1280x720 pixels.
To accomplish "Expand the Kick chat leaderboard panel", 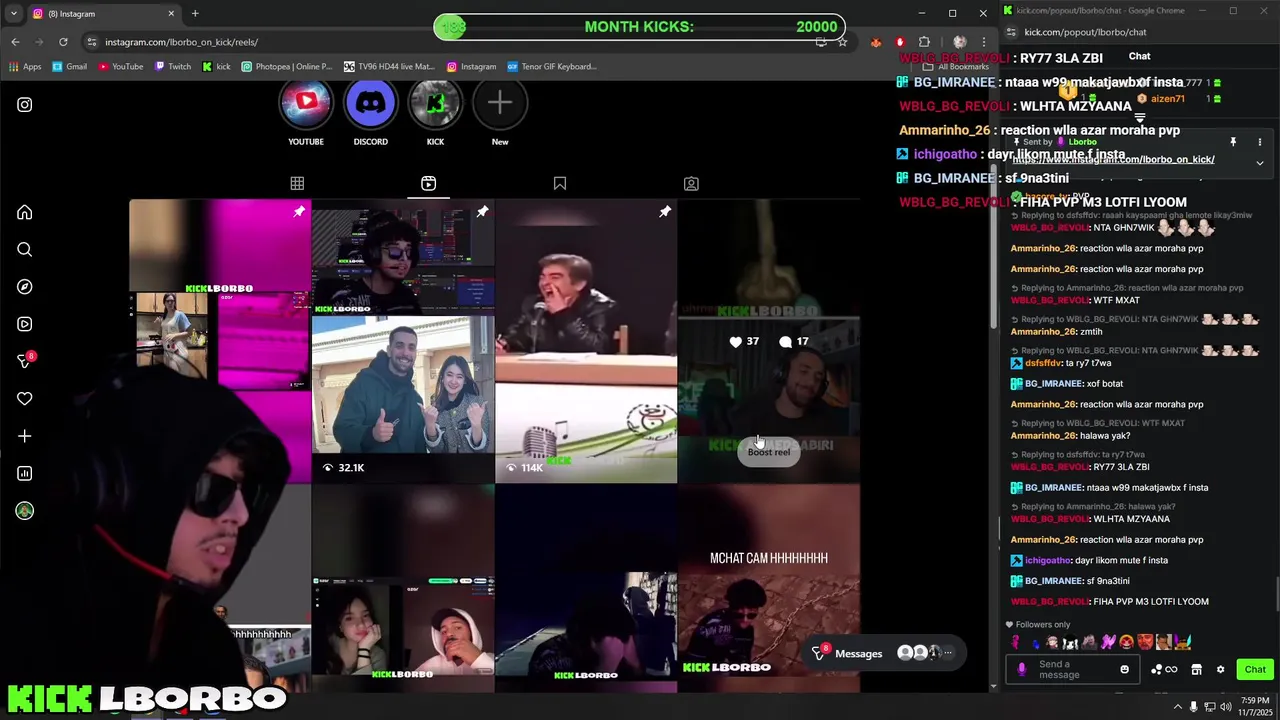I will (1139, 118).
